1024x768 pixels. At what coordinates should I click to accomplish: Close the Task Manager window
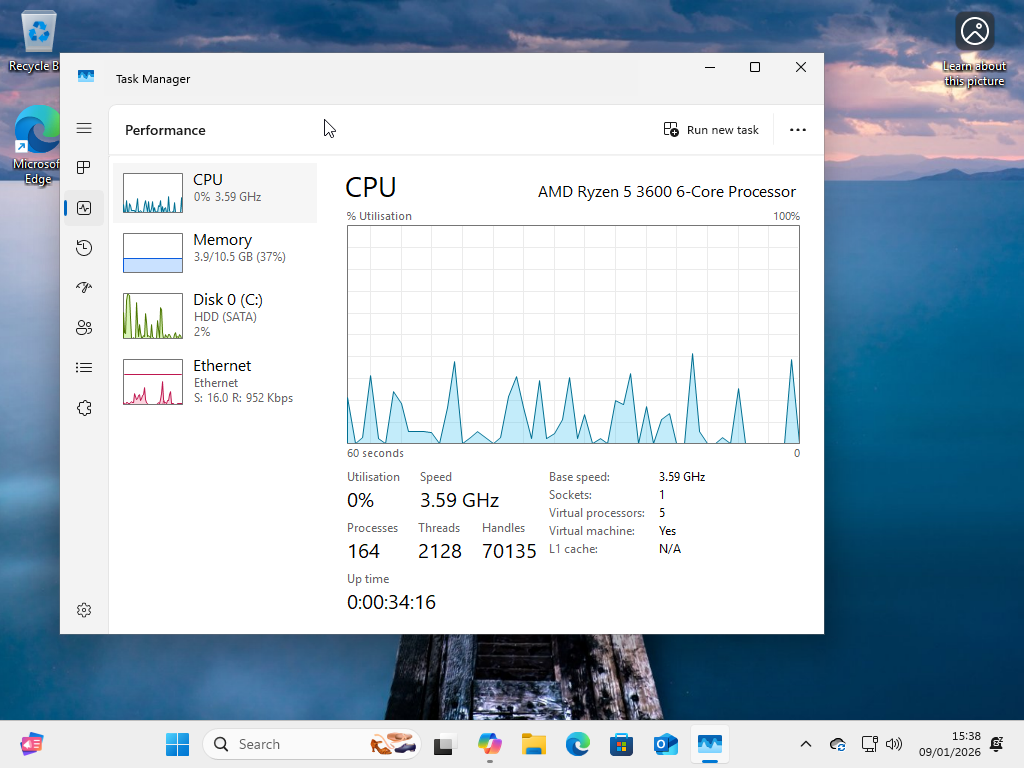(x=801, y=67)
